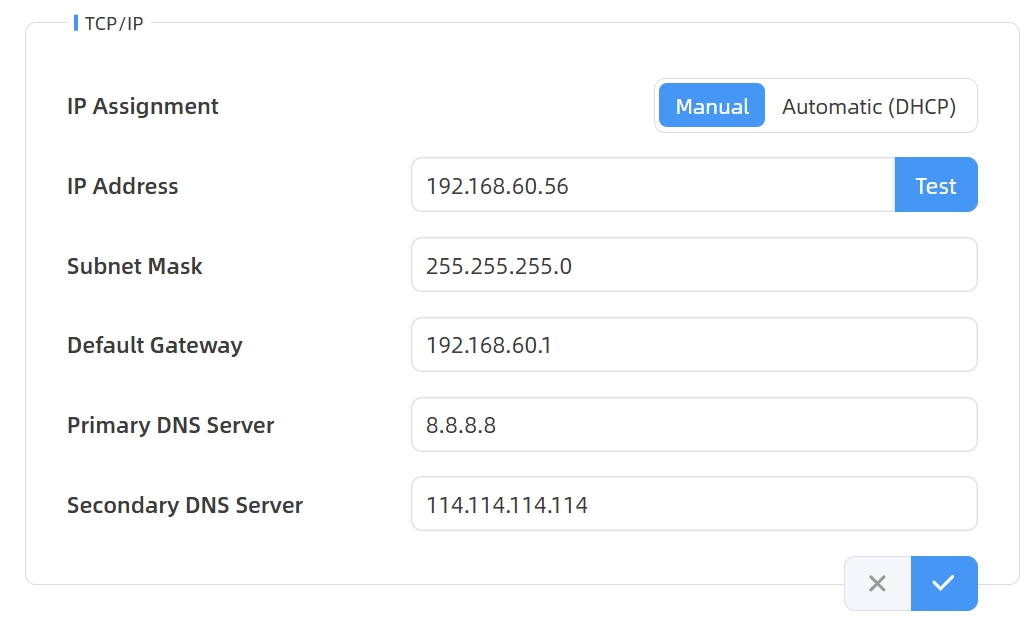Viewport: 1032px width, 619px height.
Task: Click the TCP/IP section title
Action: point(113,23)
